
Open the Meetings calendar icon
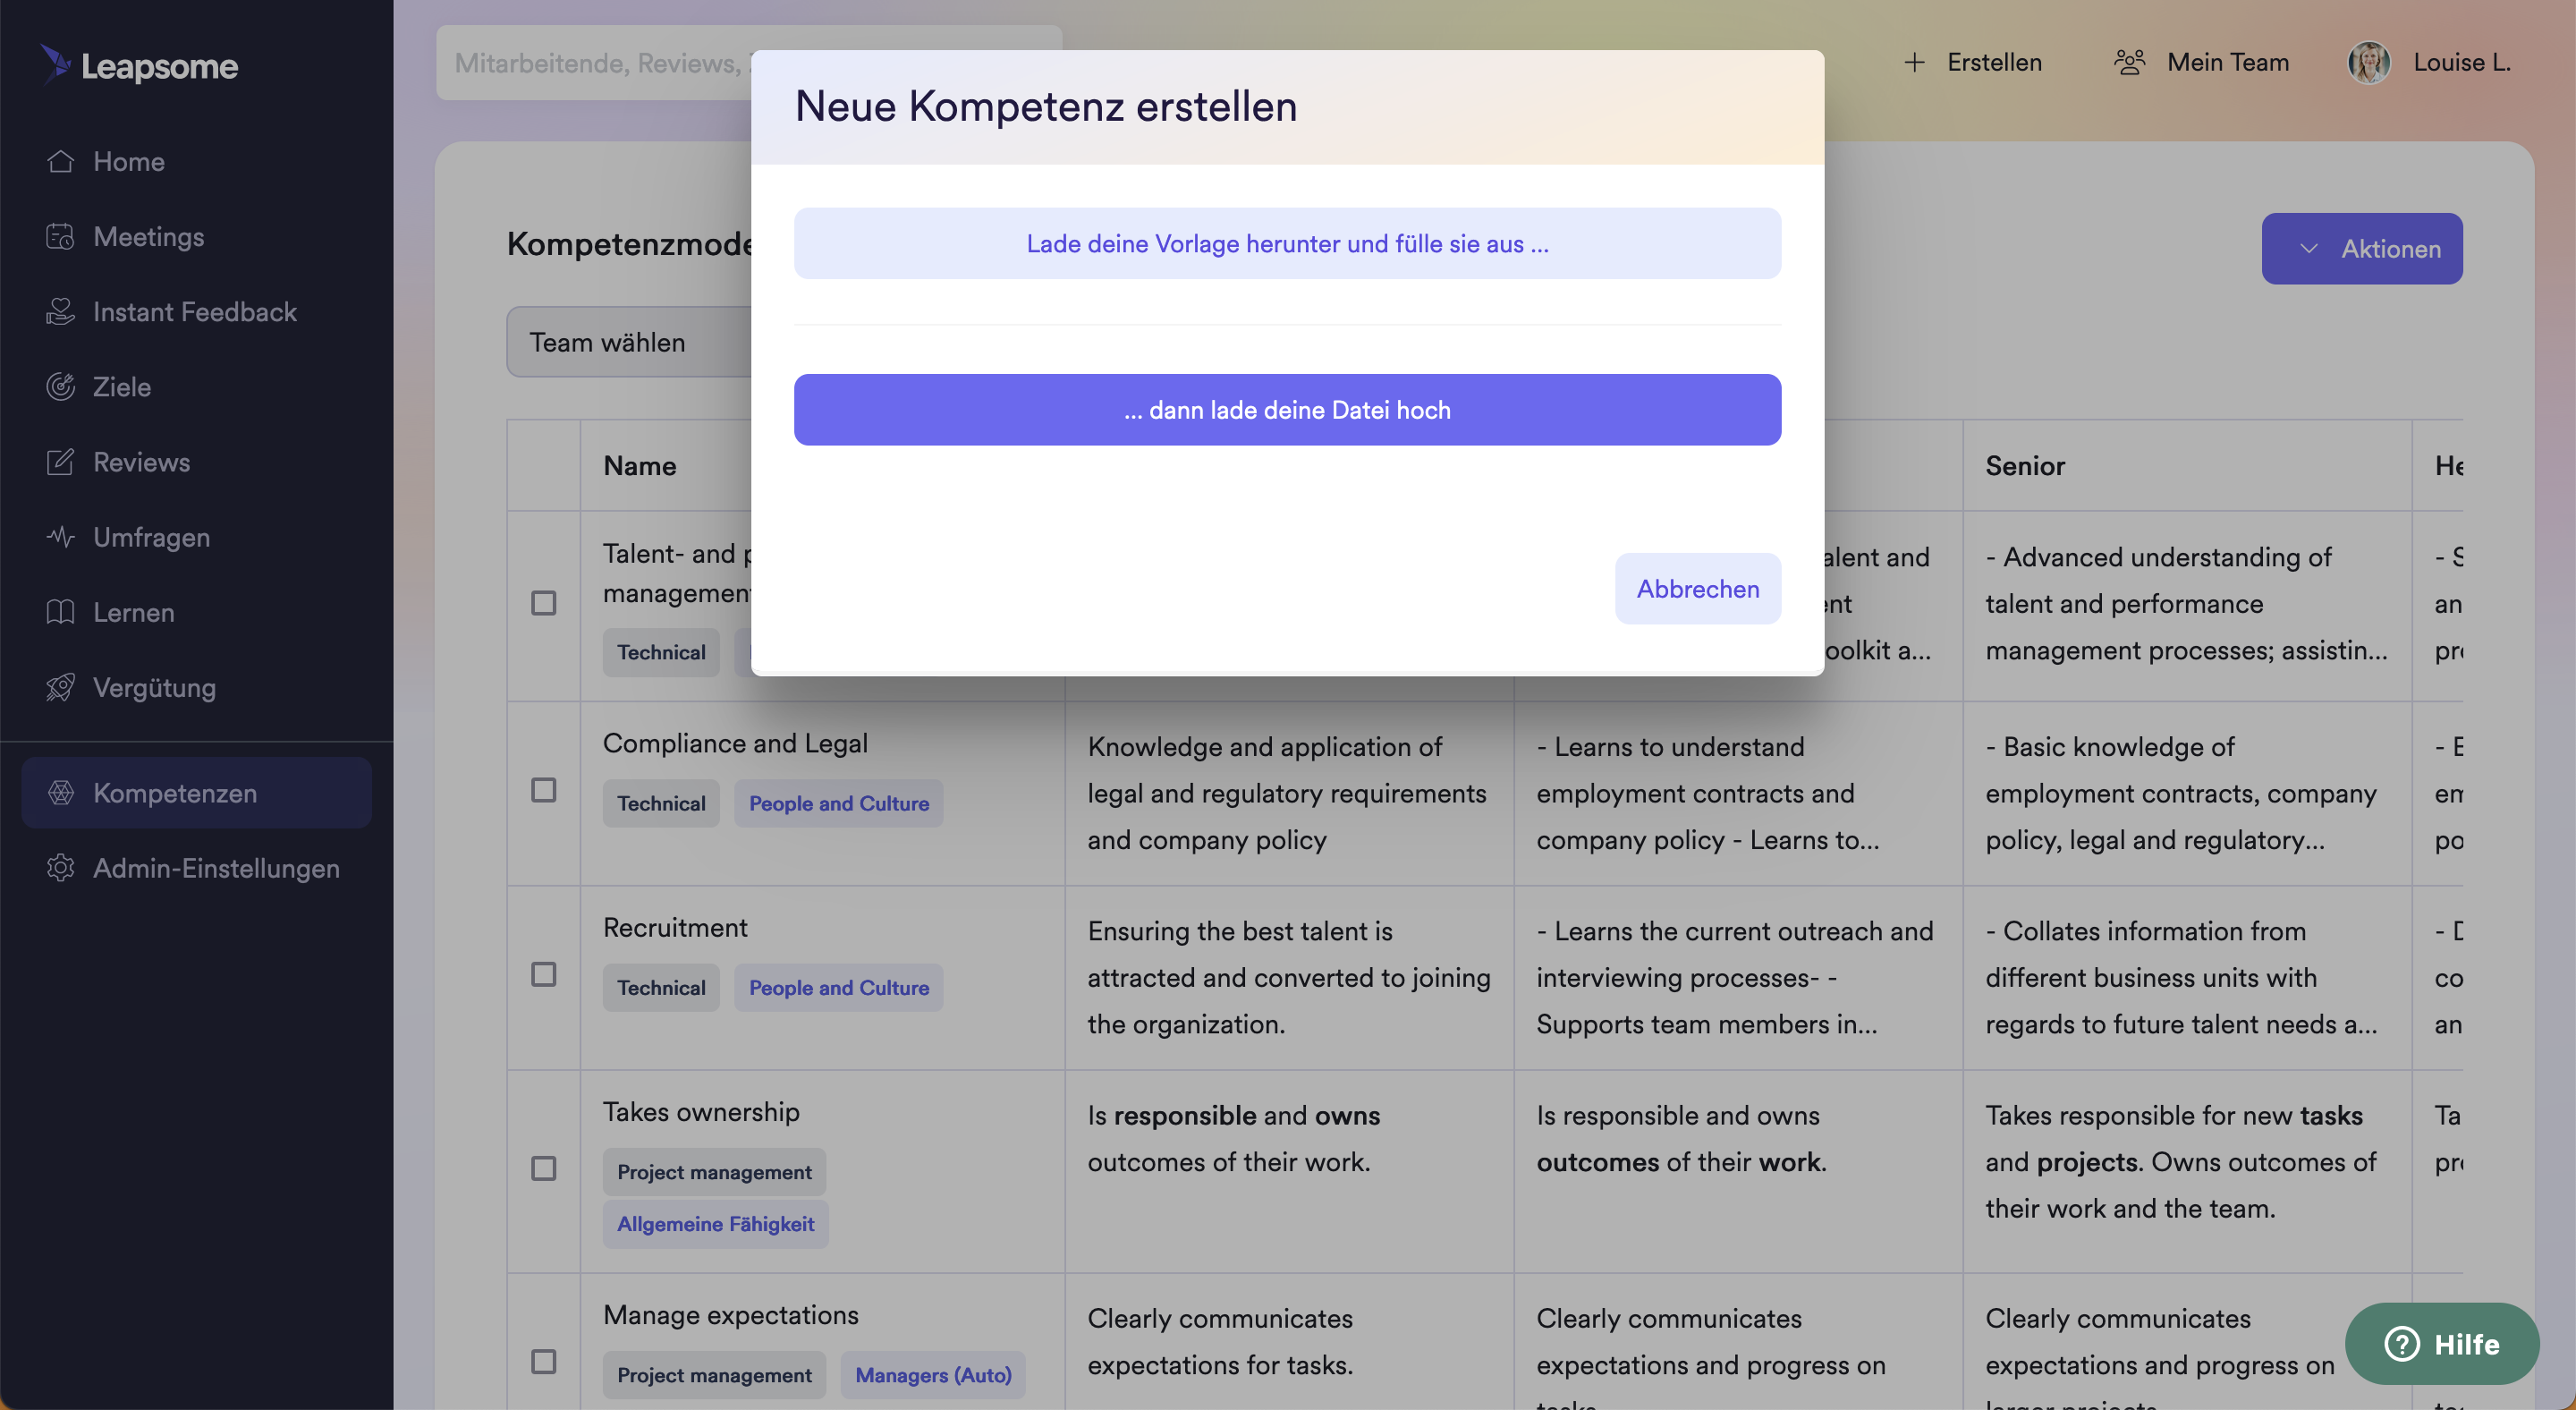60,237
